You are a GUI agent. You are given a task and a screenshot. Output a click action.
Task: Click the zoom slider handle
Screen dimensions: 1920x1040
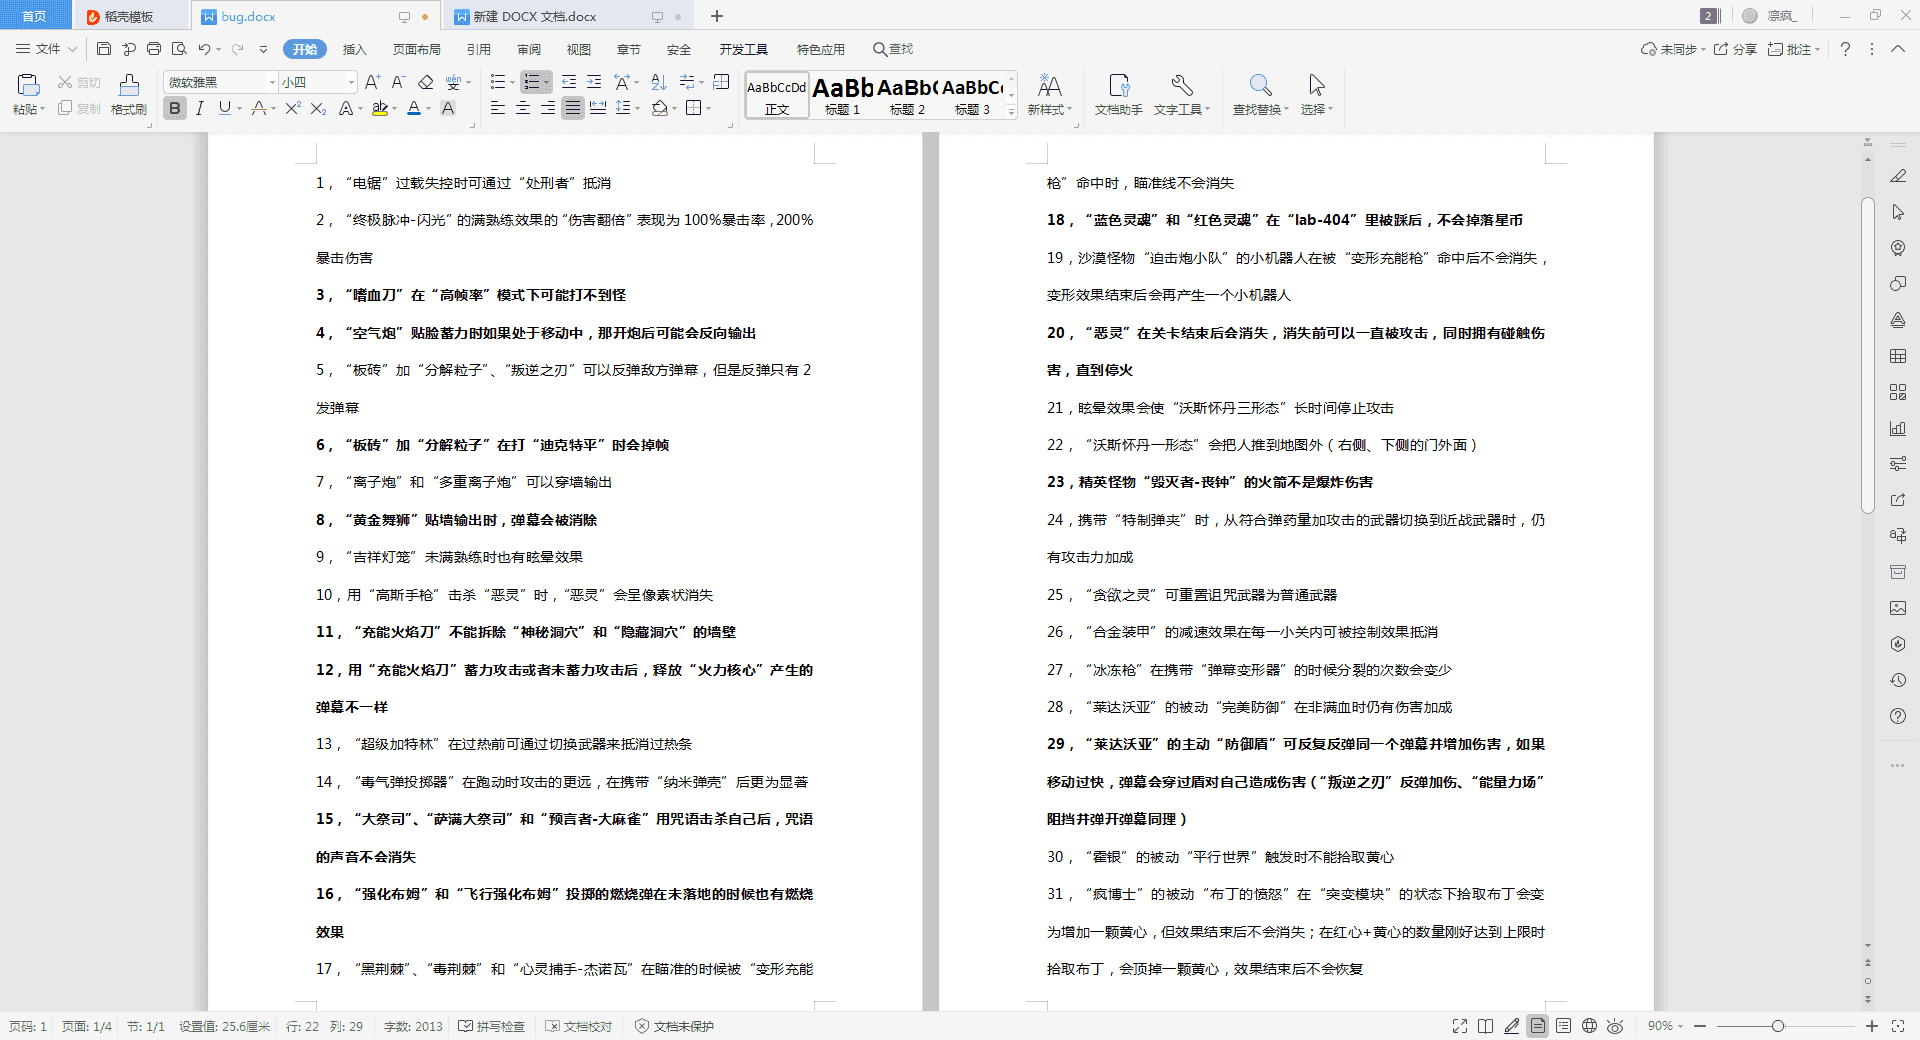point(1777,1026)
